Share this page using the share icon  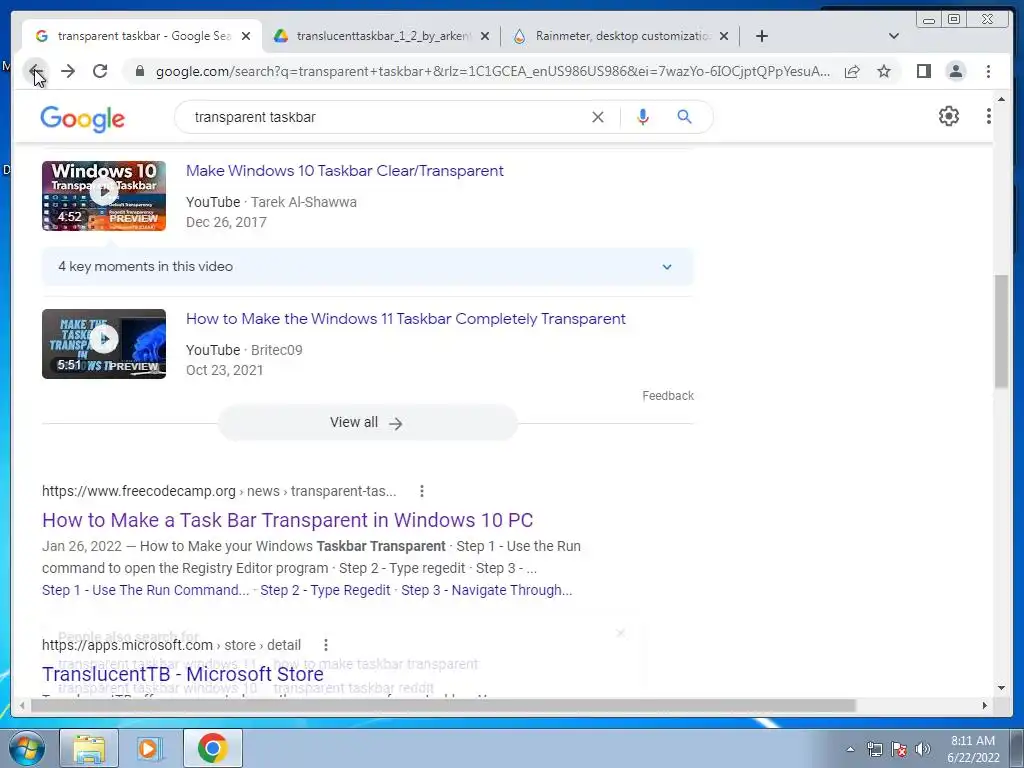coord(852,71)
